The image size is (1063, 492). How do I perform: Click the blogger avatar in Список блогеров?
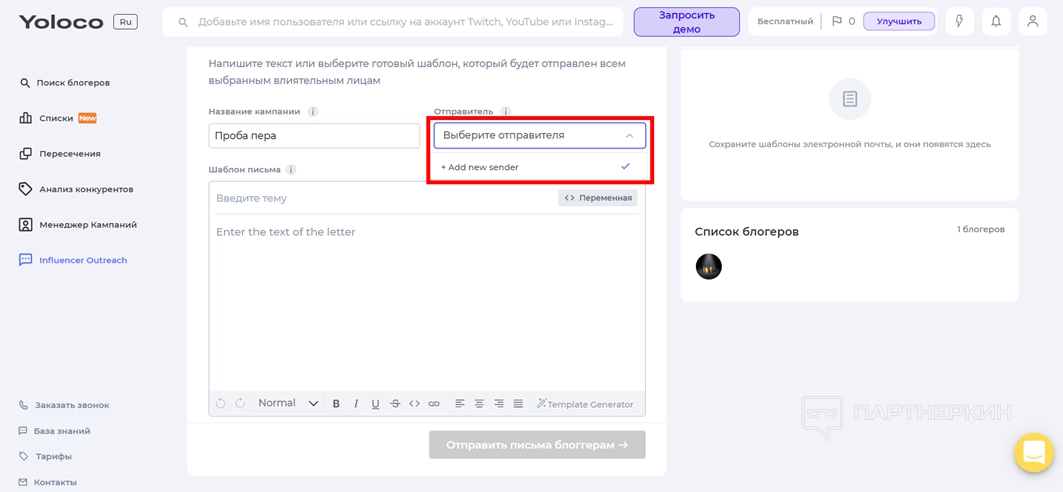click(708, 267)
